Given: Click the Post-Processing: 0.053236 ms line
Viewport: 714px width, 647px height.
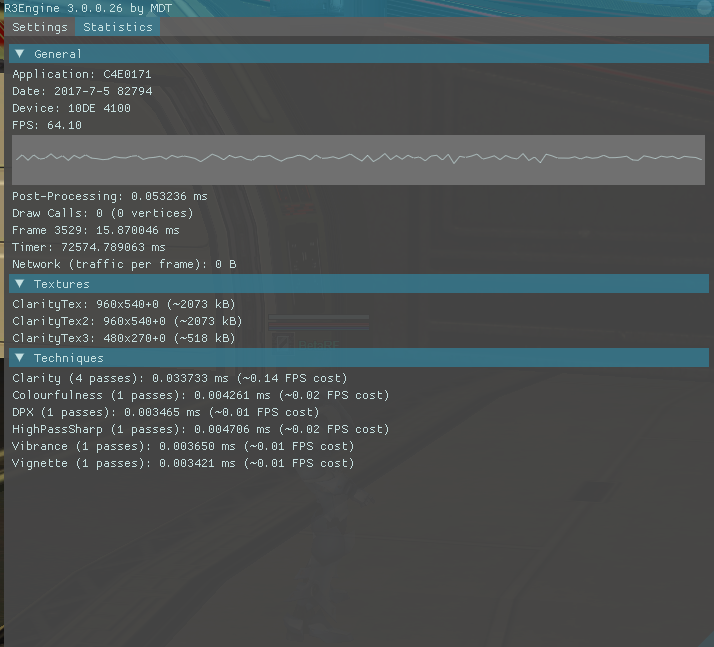Looking at the screenshot, I should (x=110, y=196).
